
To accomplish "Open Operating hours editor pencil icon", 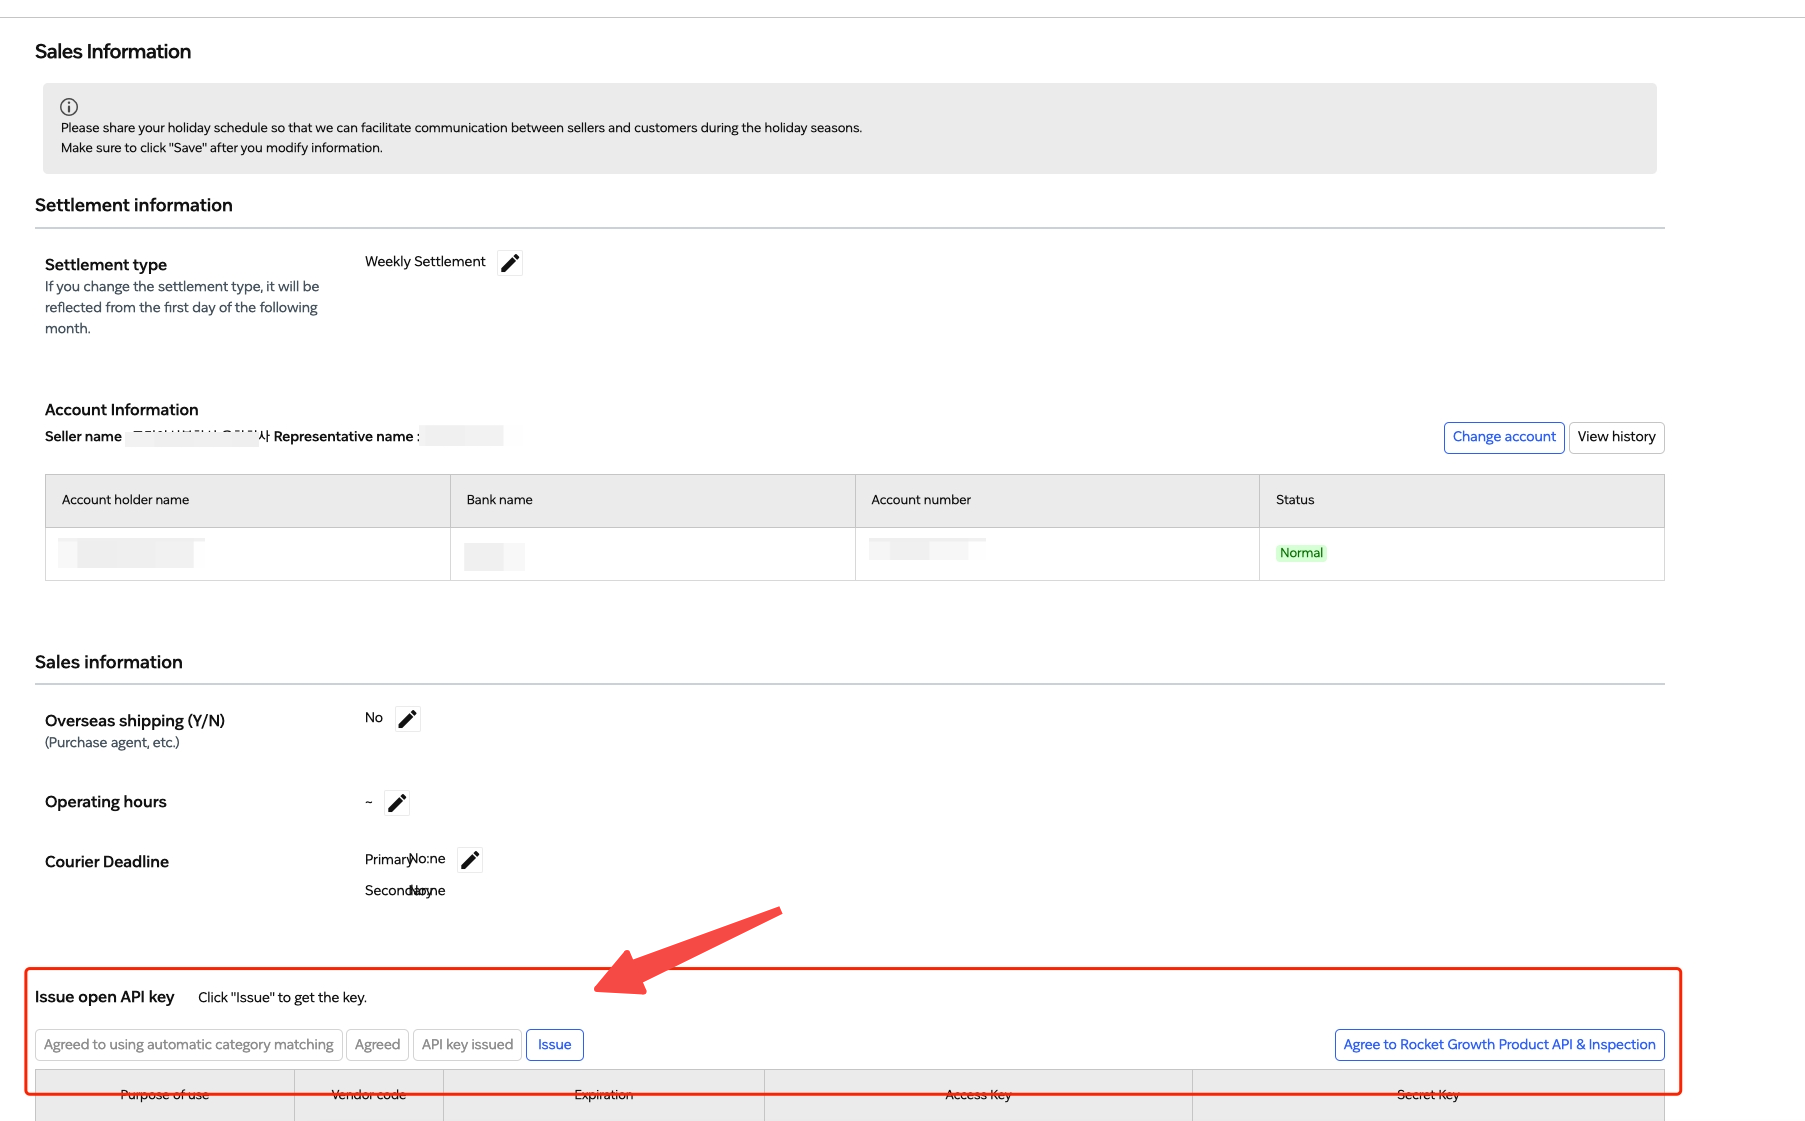I will [x=397, y=803].
